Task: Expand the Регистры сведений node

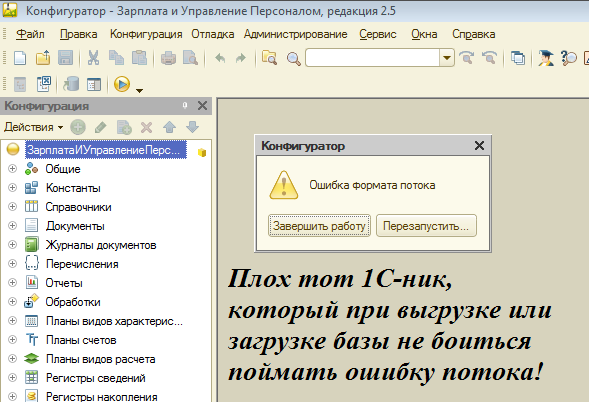Action: (x=12, y=377)
